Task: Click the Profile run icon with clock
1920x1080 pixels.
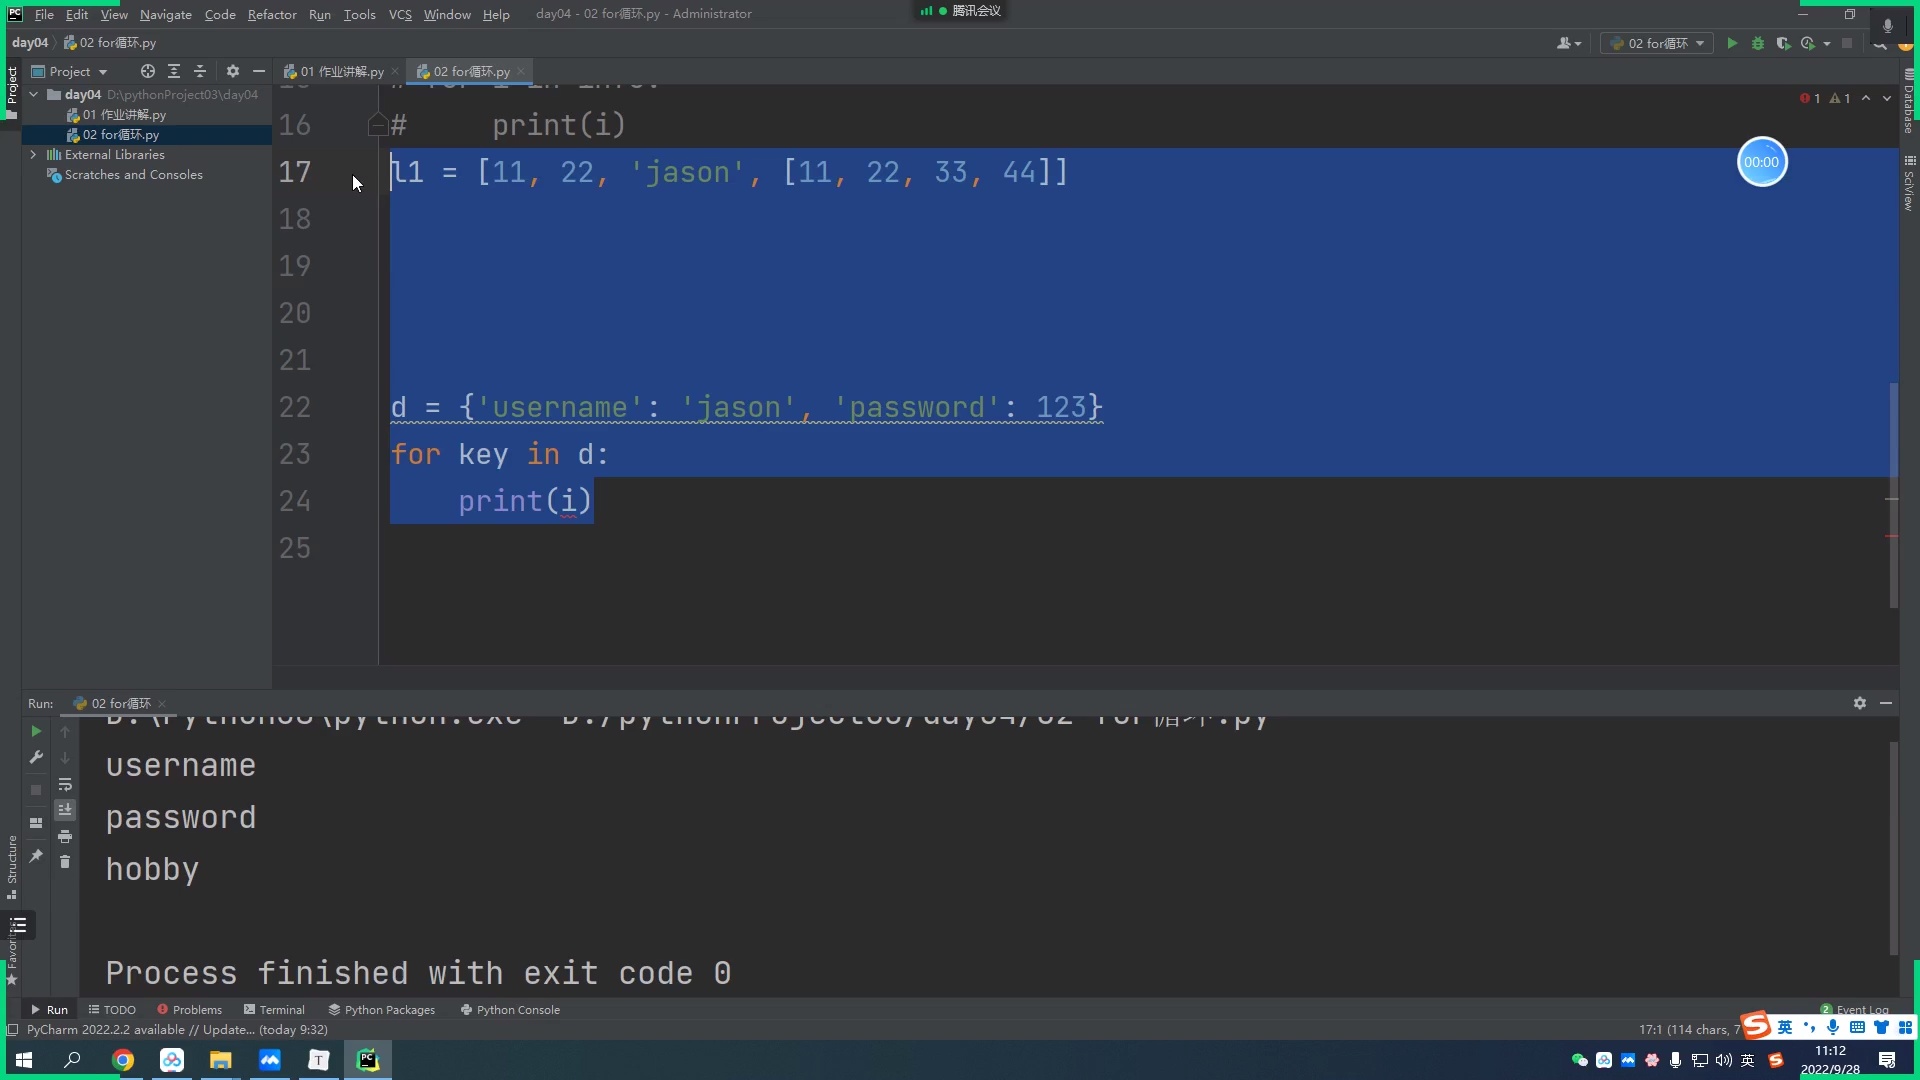Action: tap(1808, 43)
